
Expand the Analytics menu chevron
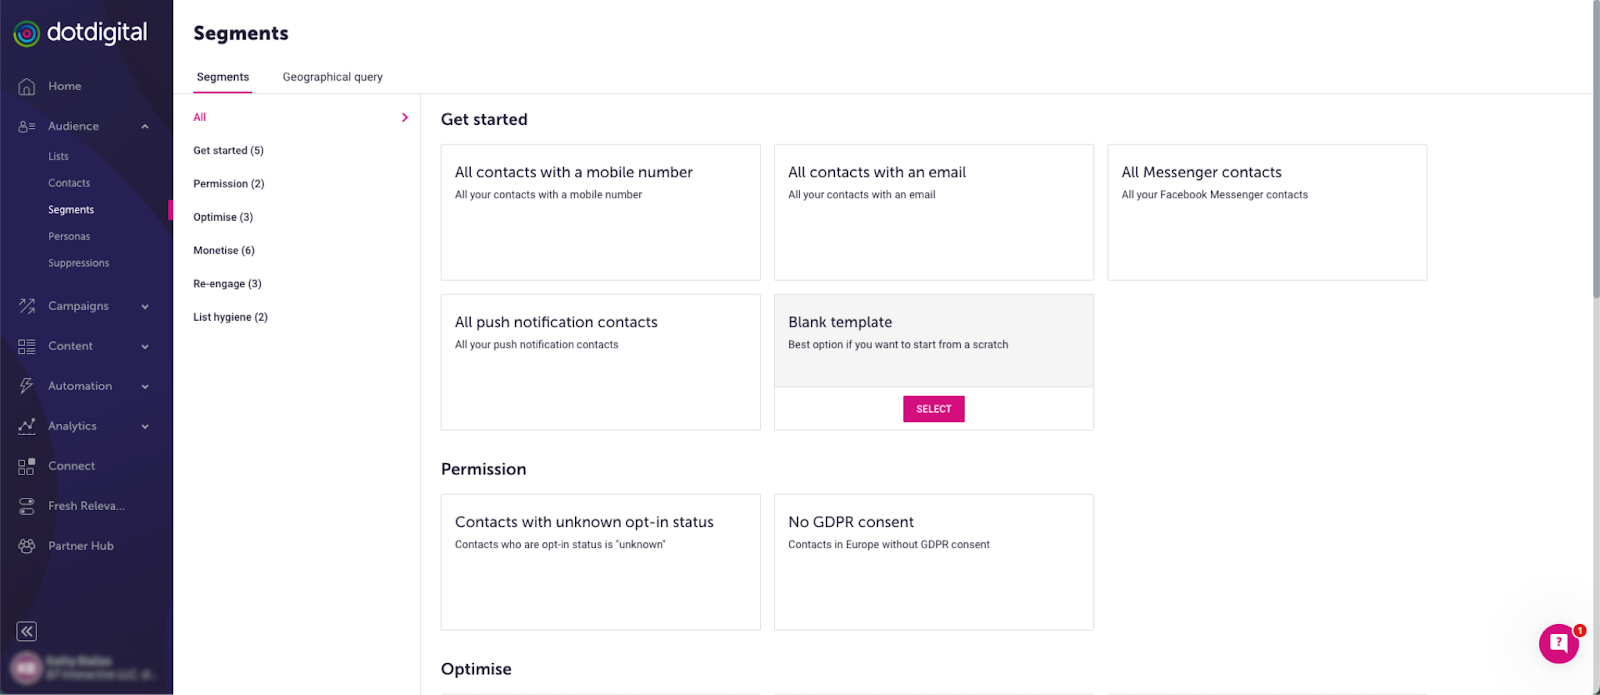(x=145, y=427)
